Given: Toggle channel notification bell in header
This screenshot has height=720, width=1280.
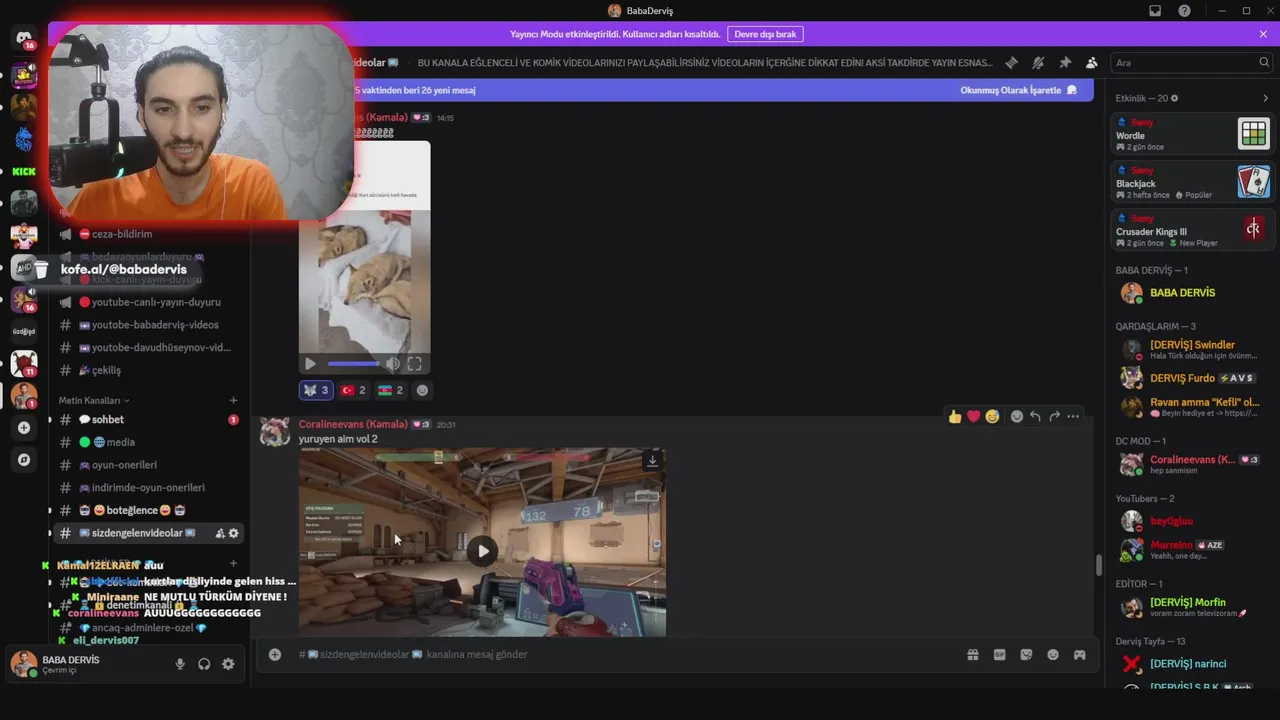Looking at the screenshot, I should tap(1038, 62).
